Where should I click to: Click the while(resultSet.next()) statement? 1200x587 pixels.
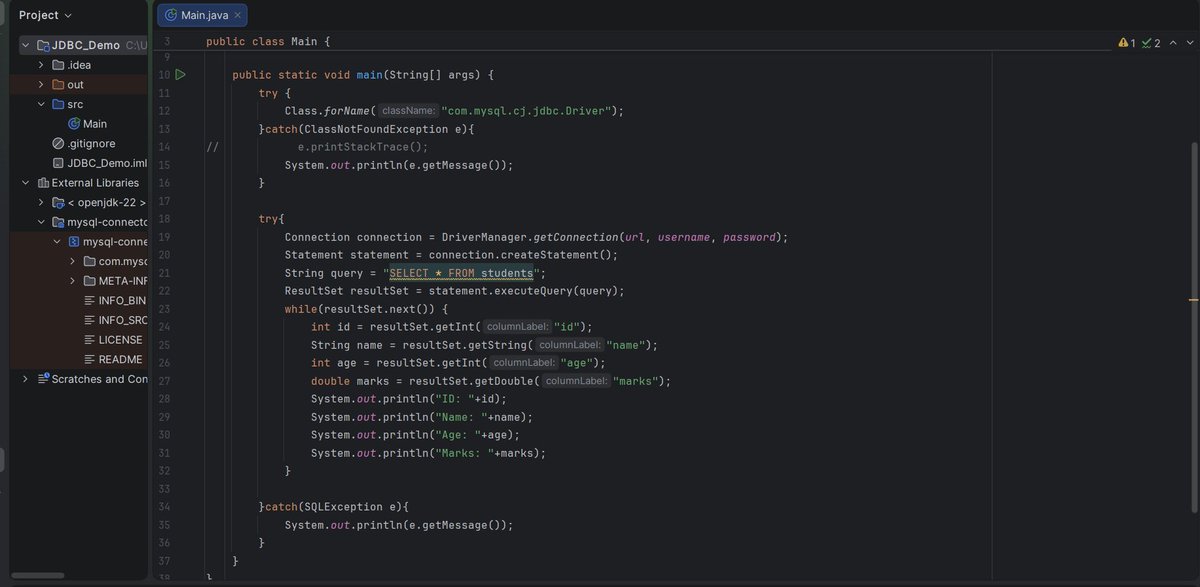[366, 309]
